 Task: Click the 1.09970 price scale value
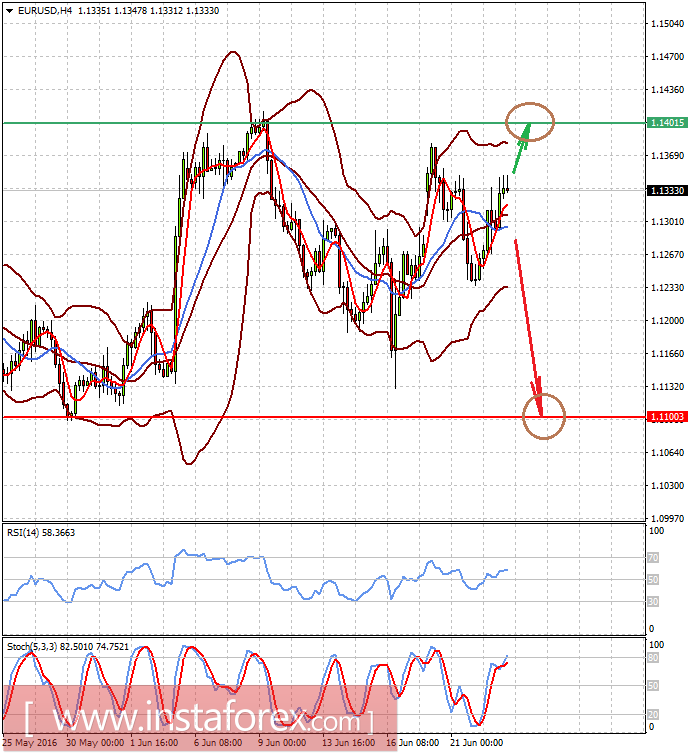[x=667, y=519]
